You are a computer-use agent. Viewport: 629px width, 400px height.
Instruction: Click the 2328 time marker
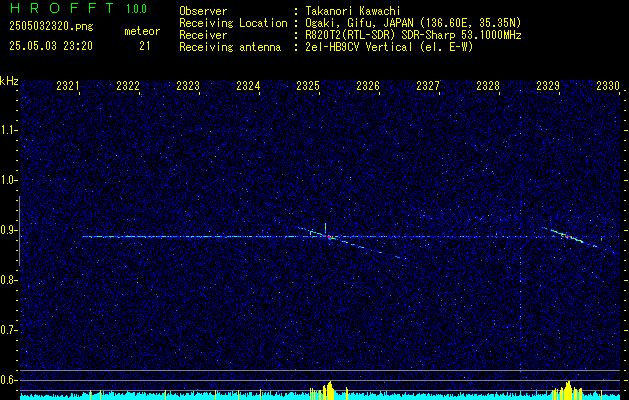click(488, 85)
